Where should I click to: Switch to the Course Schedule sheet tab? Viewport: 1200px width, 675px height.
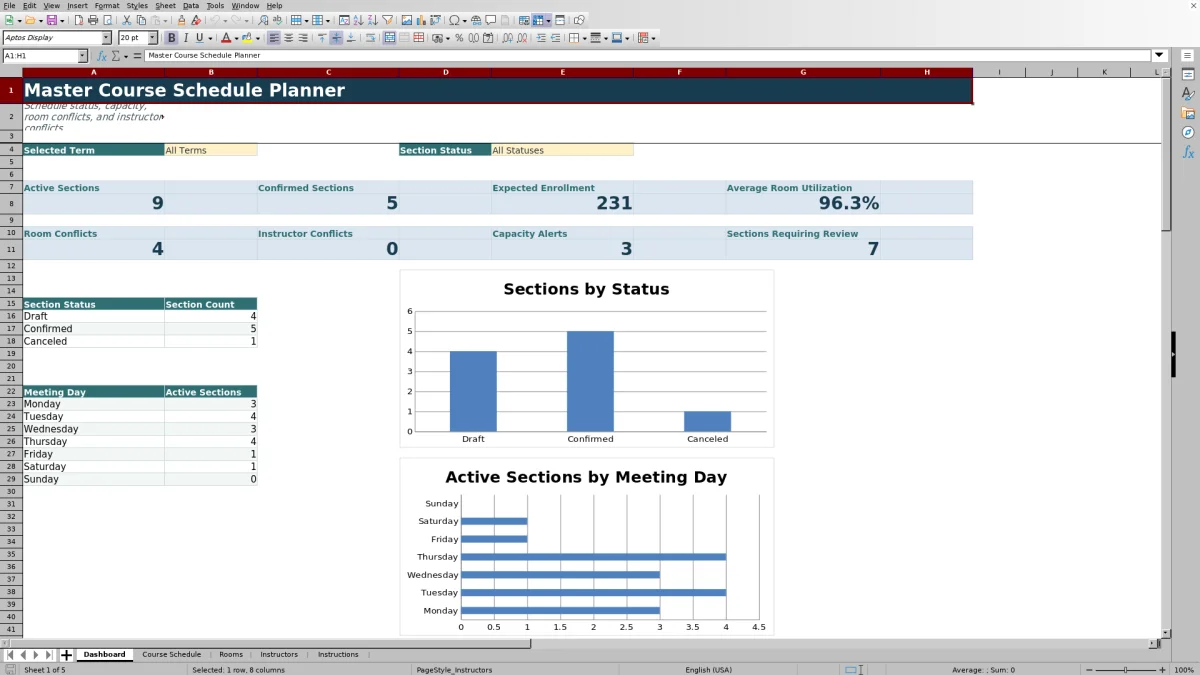171,655
